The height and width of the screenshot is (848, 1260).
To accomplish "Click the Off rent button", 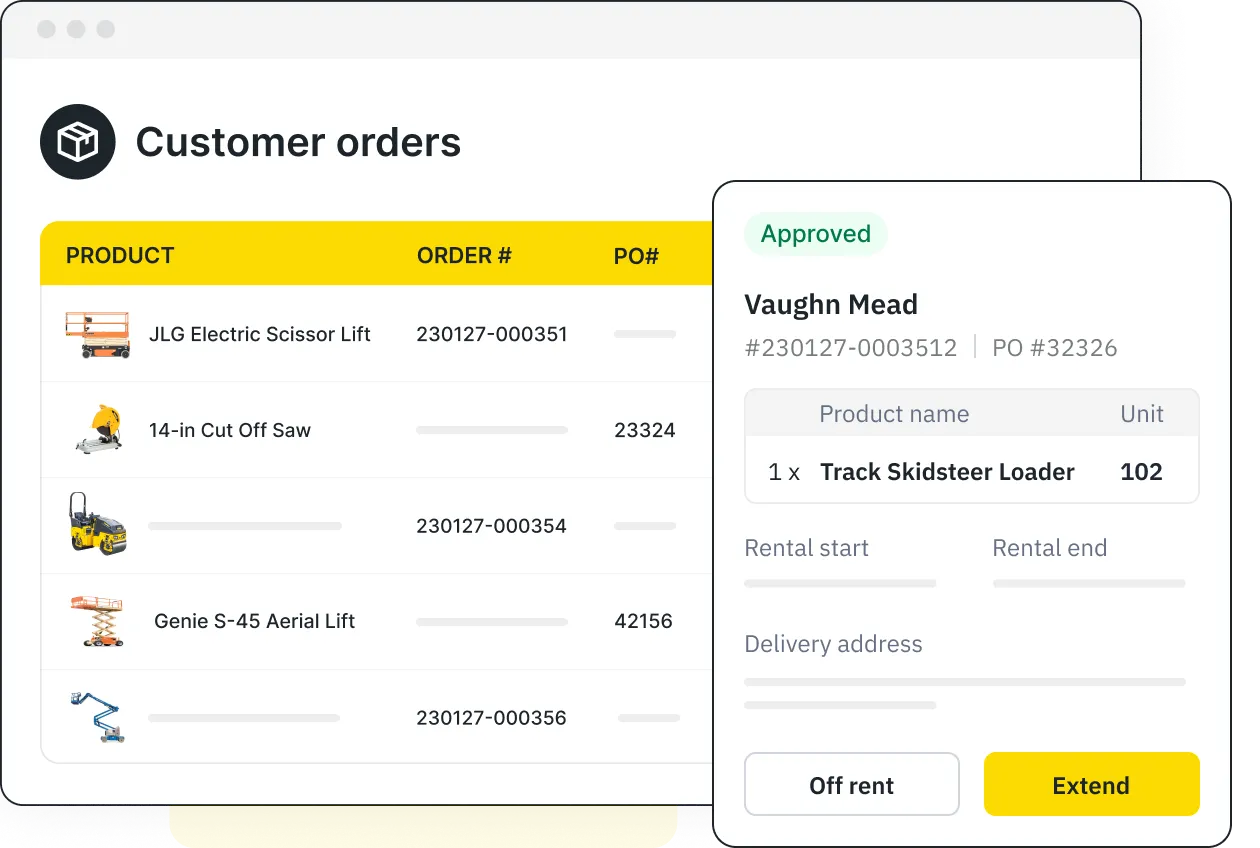I will [x=851, y=784].
